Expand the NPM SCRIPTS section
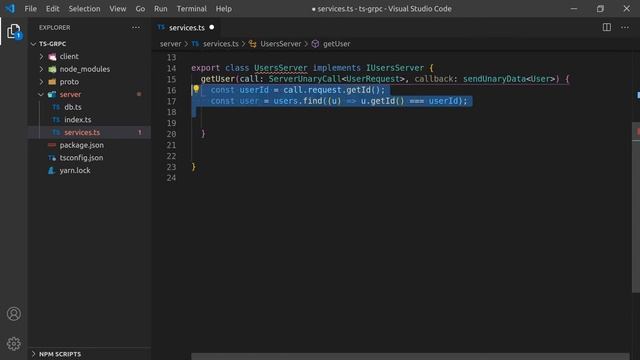640x360 pixels. pyautogui.click(x=33, y=354)
